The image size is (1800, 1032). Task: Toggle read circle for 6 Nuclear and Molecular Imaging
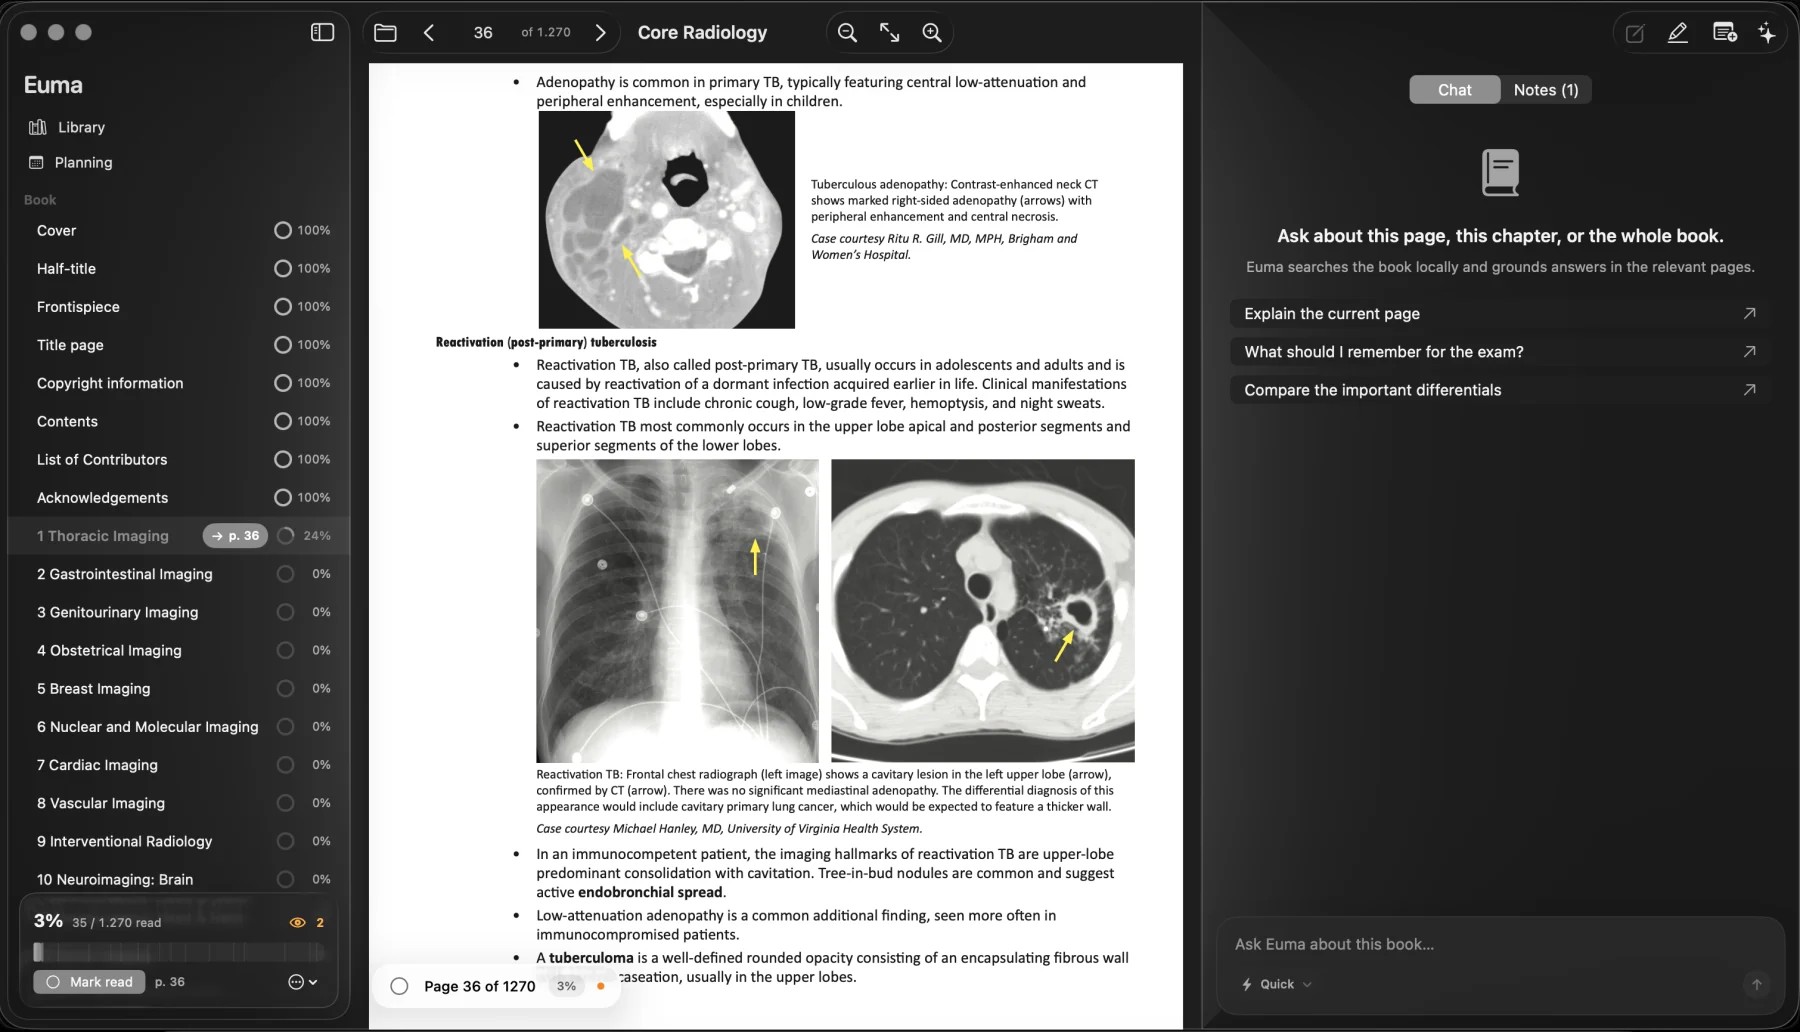pos(285,727)
